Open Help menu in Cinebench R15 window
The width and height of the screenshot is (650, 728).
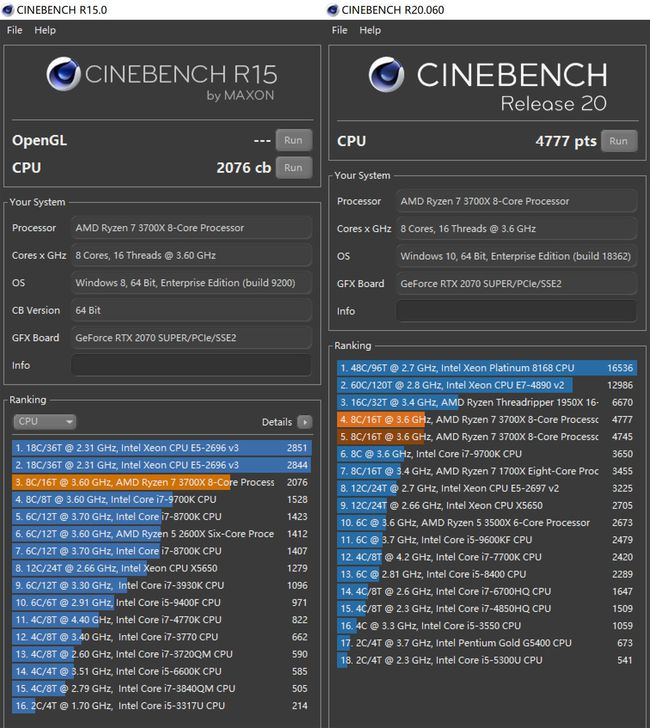(x=45, y=30)
